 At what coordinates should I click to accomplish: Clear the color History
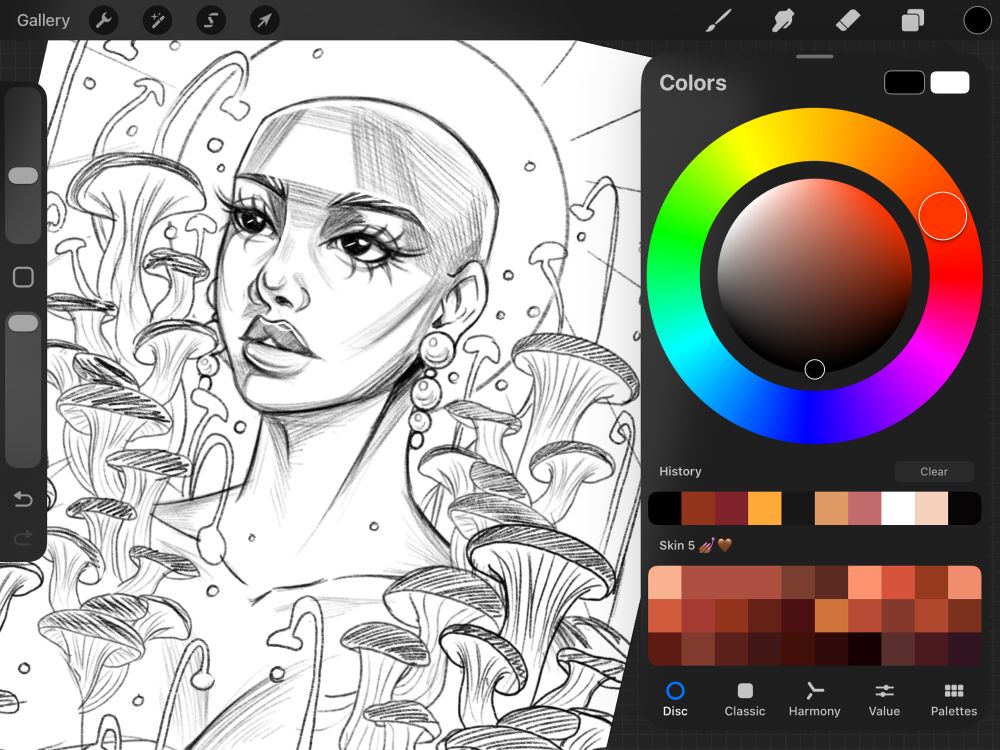pyautogui.click(x=934, y=471)
